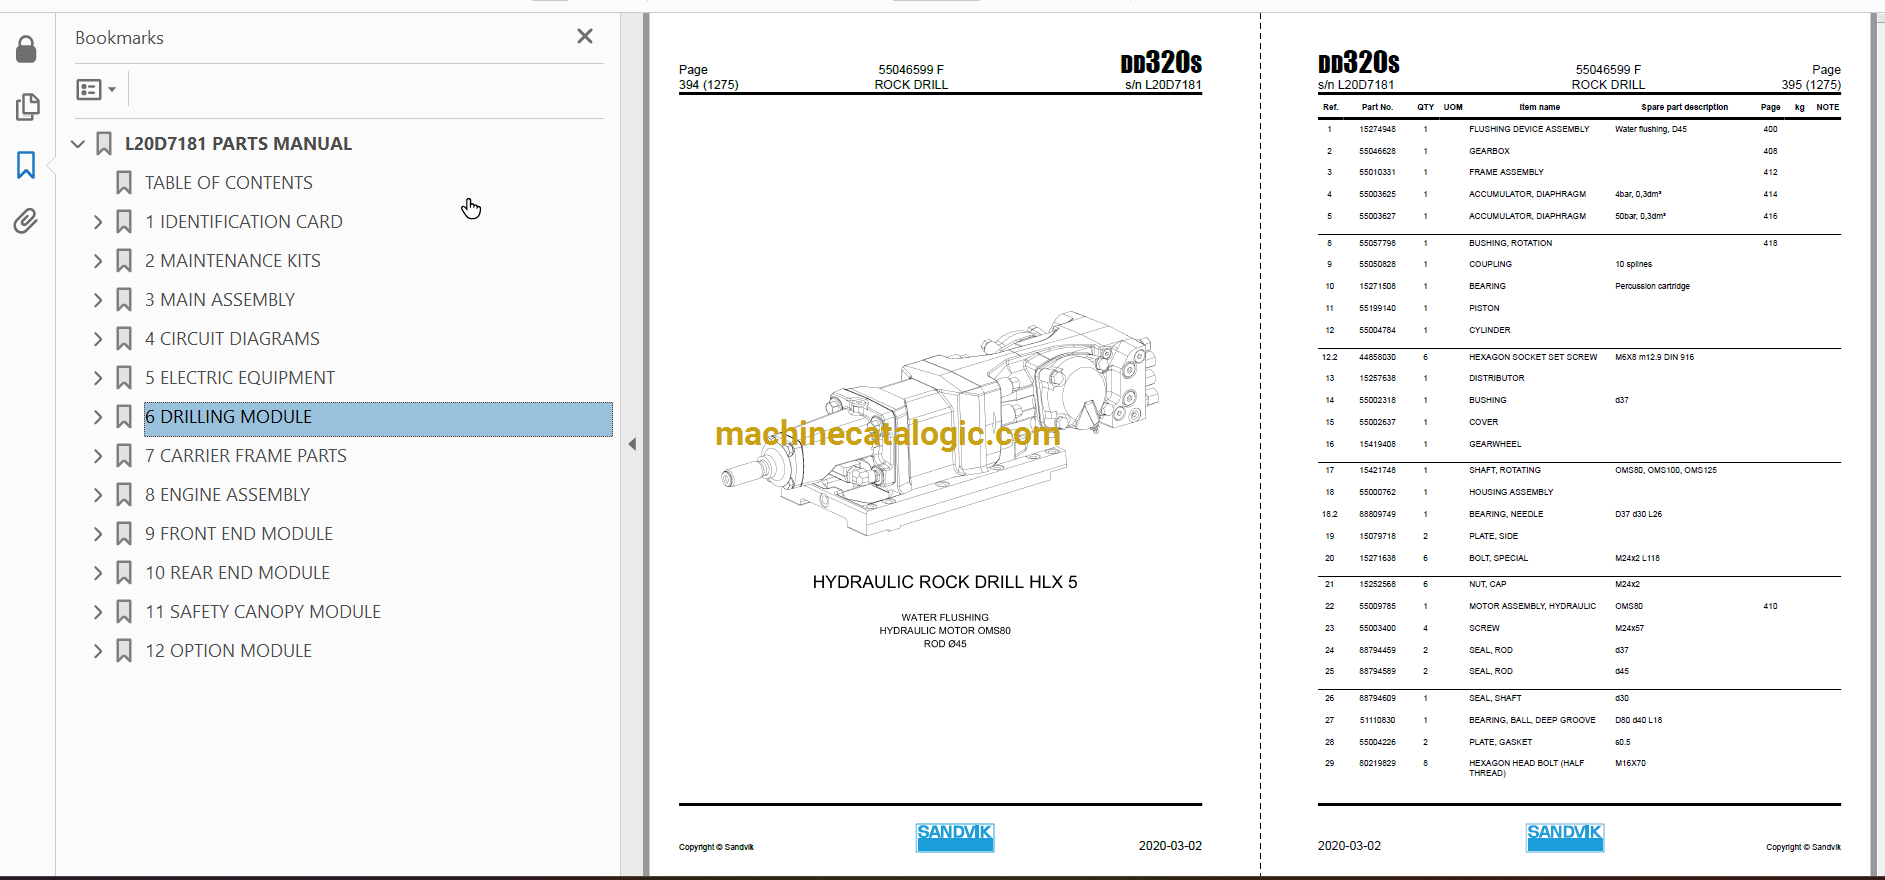The image size is (1885, 880).
Task: Collapse the L20D7181 PARTS MANUAL bookmark
Action: (x=78, y=144)
